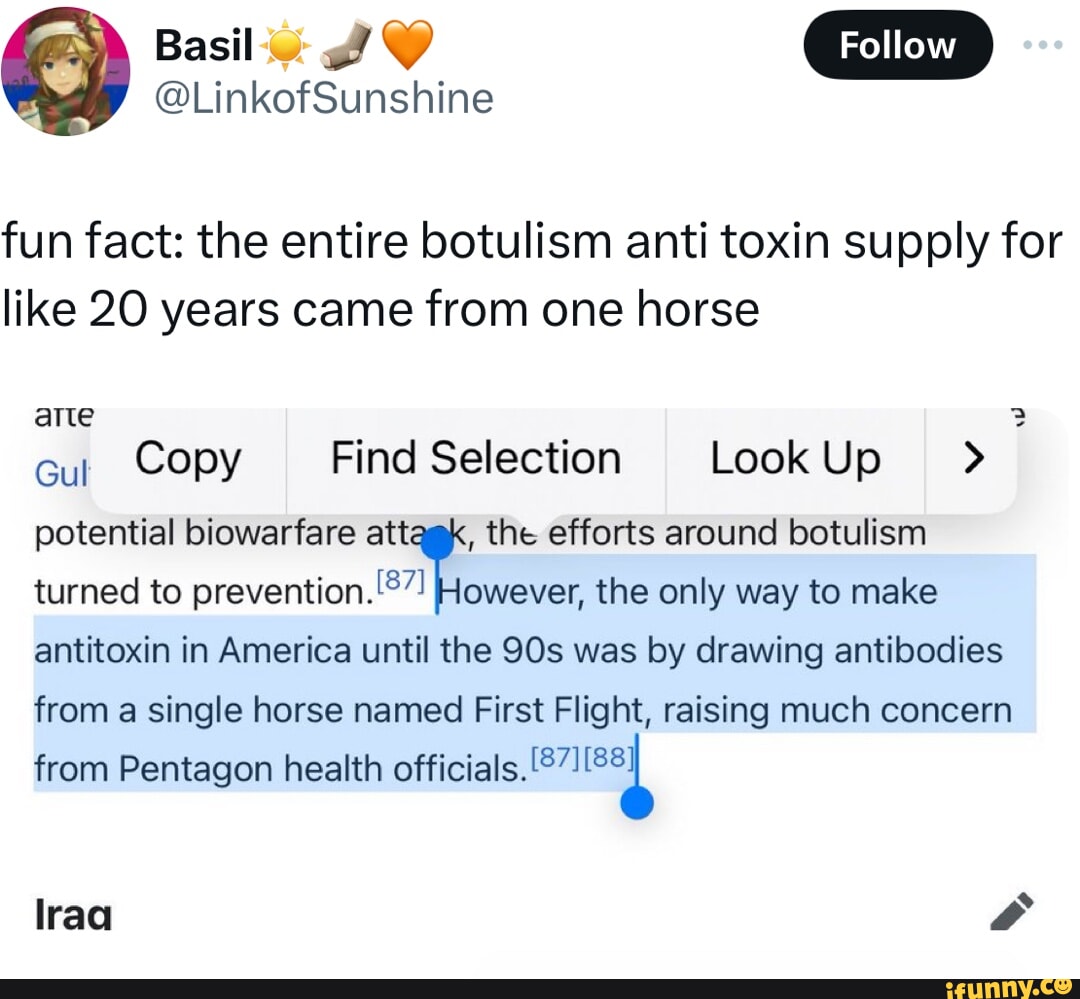Image resolution: width=1080 pixels, height=999 pixels.
Task: Click the ifunny.co watermark logo
Action: pos(1008,988)
